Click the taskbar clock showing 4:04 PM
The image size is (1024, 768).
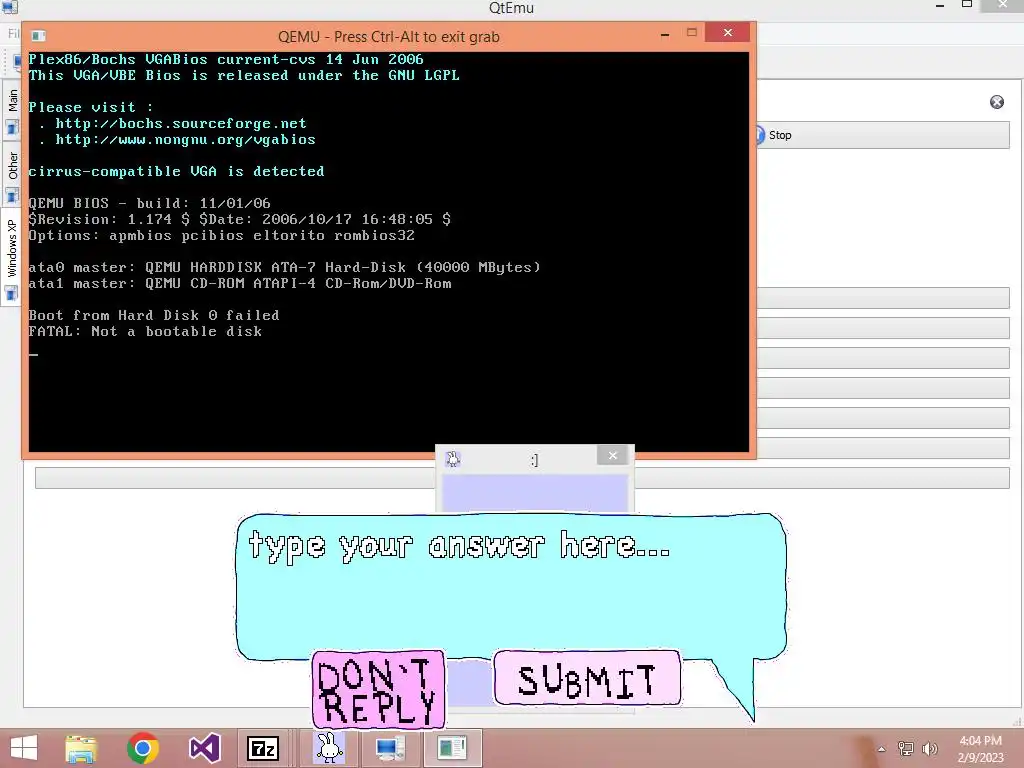click(x=980, y=748)
